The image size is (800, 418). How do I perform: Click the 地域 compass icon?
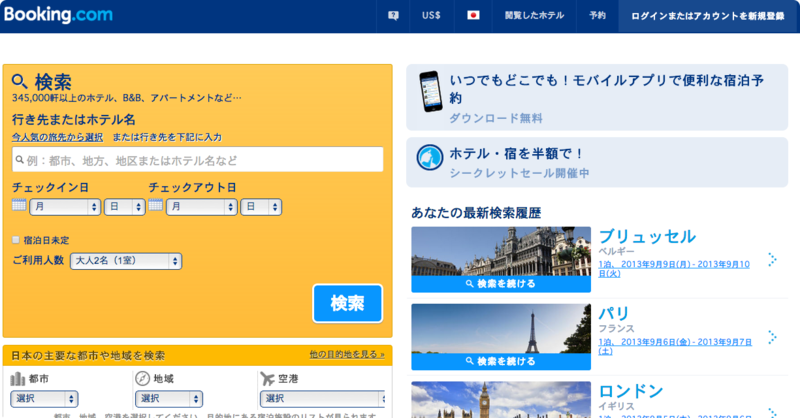click(142, 379)
